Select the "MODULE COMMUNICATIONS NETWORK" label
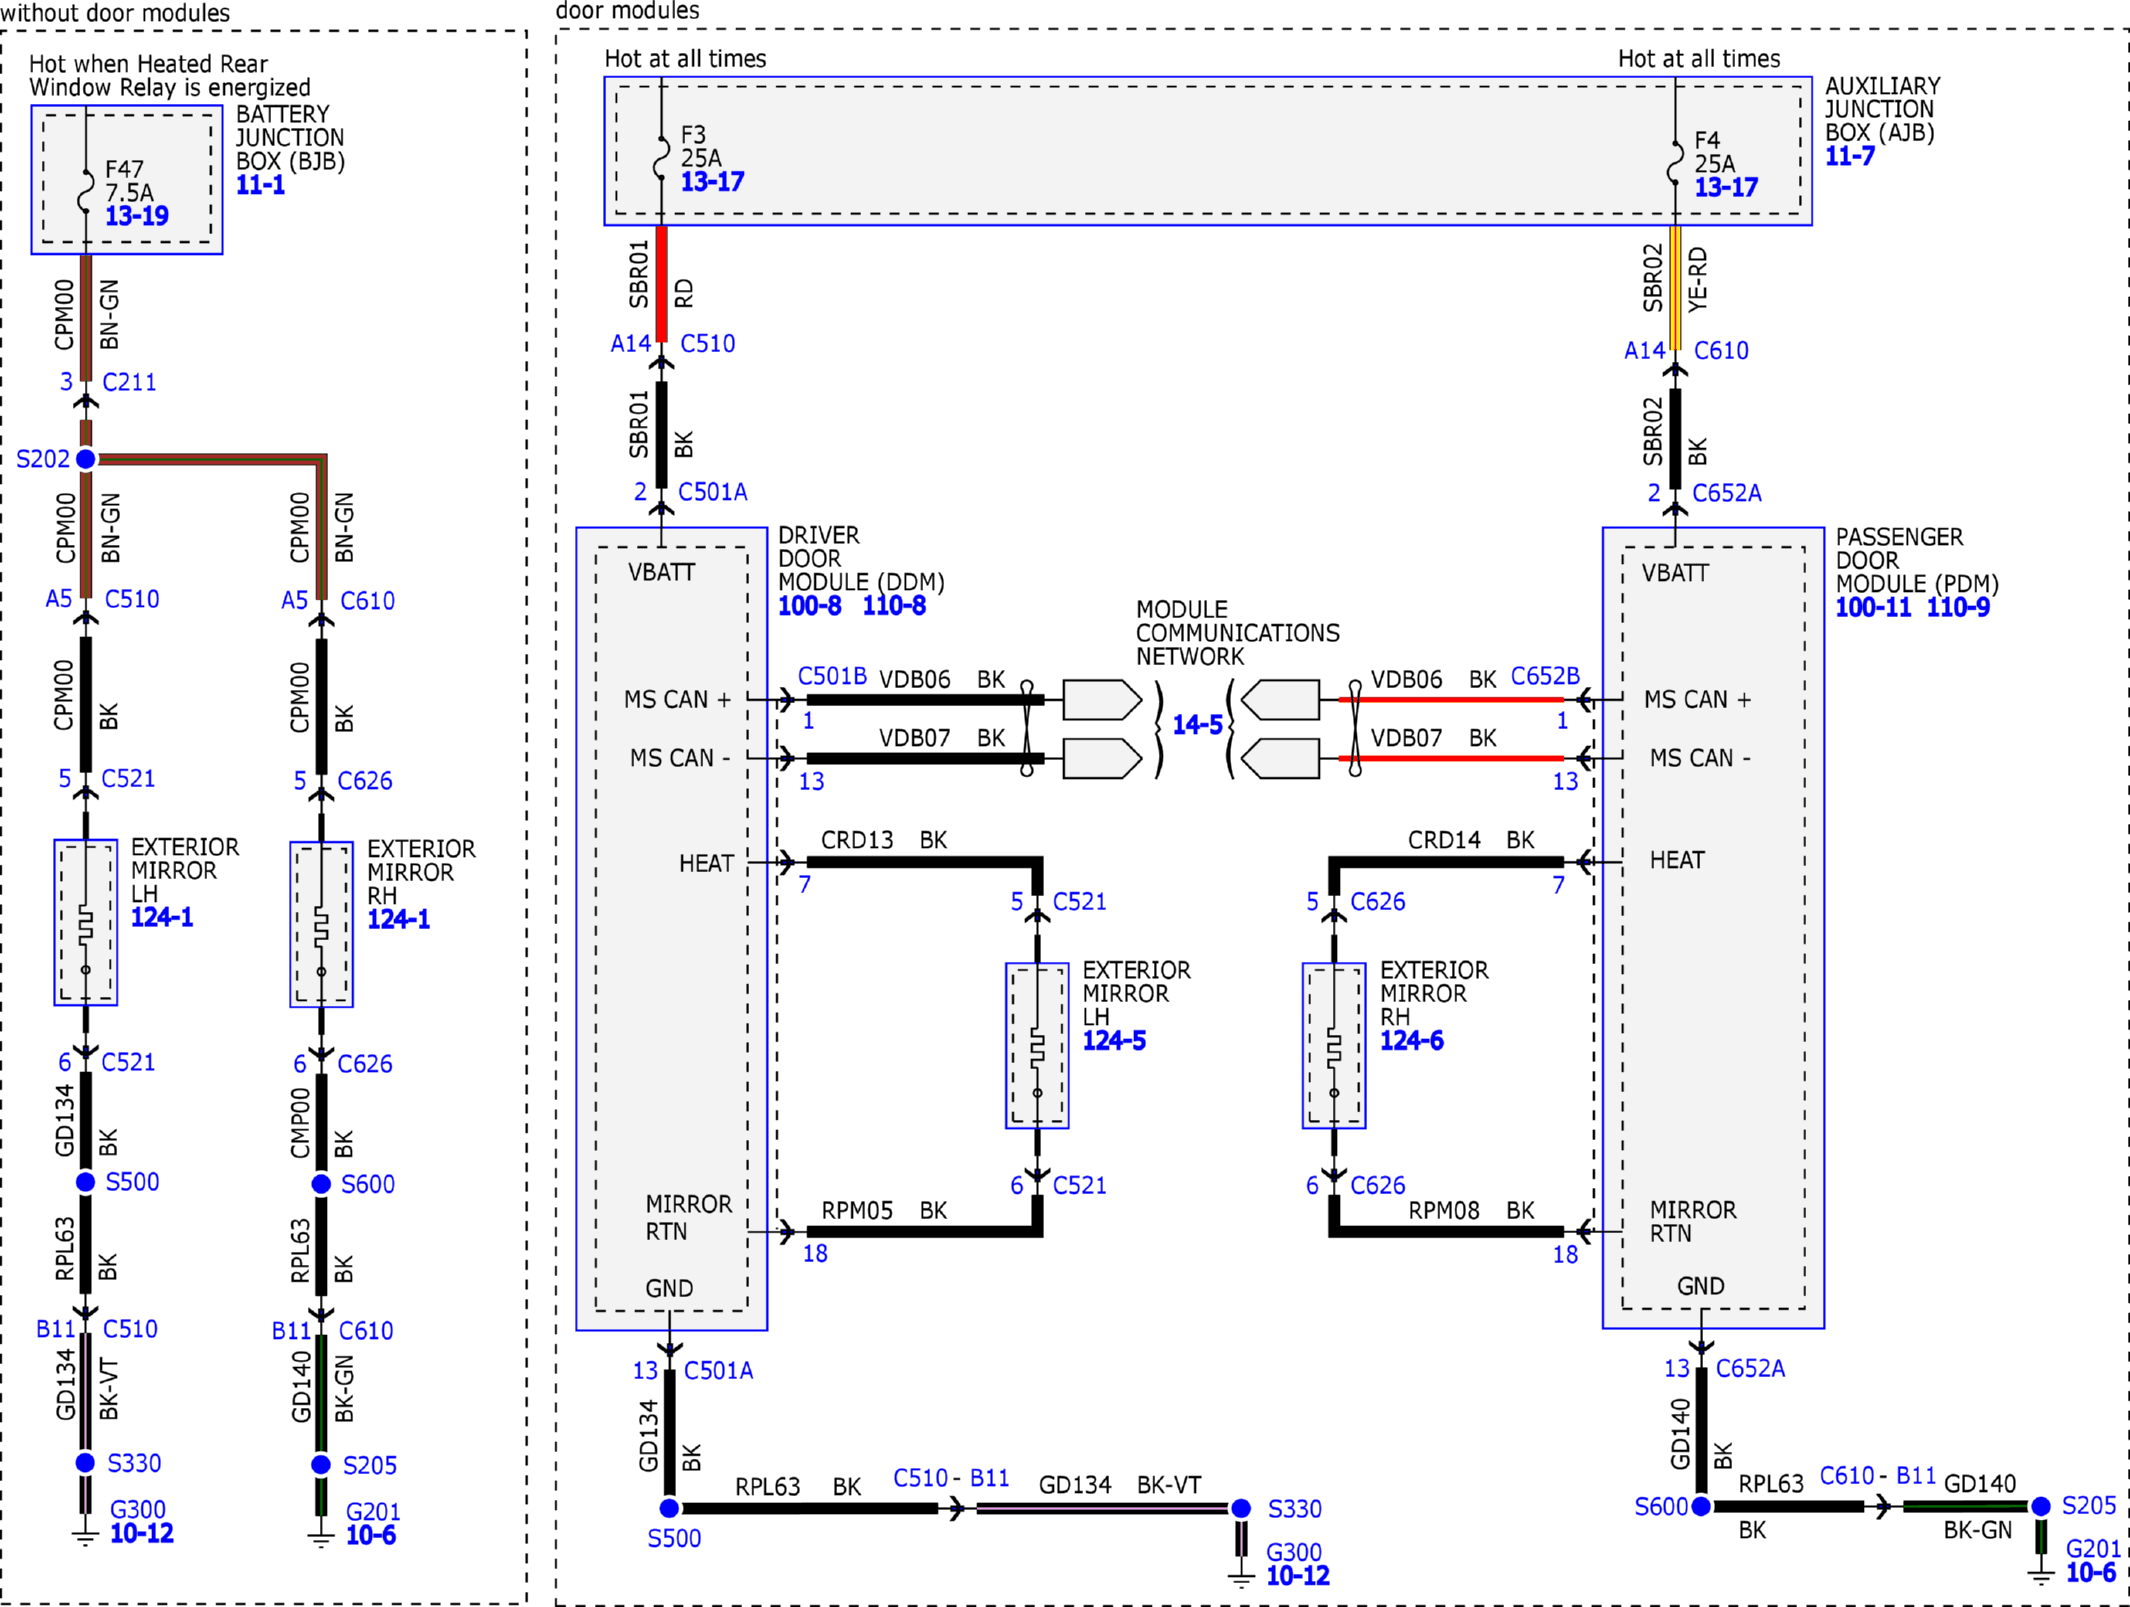This screenshot has height=1607, width=2130. click(1237, 633)
